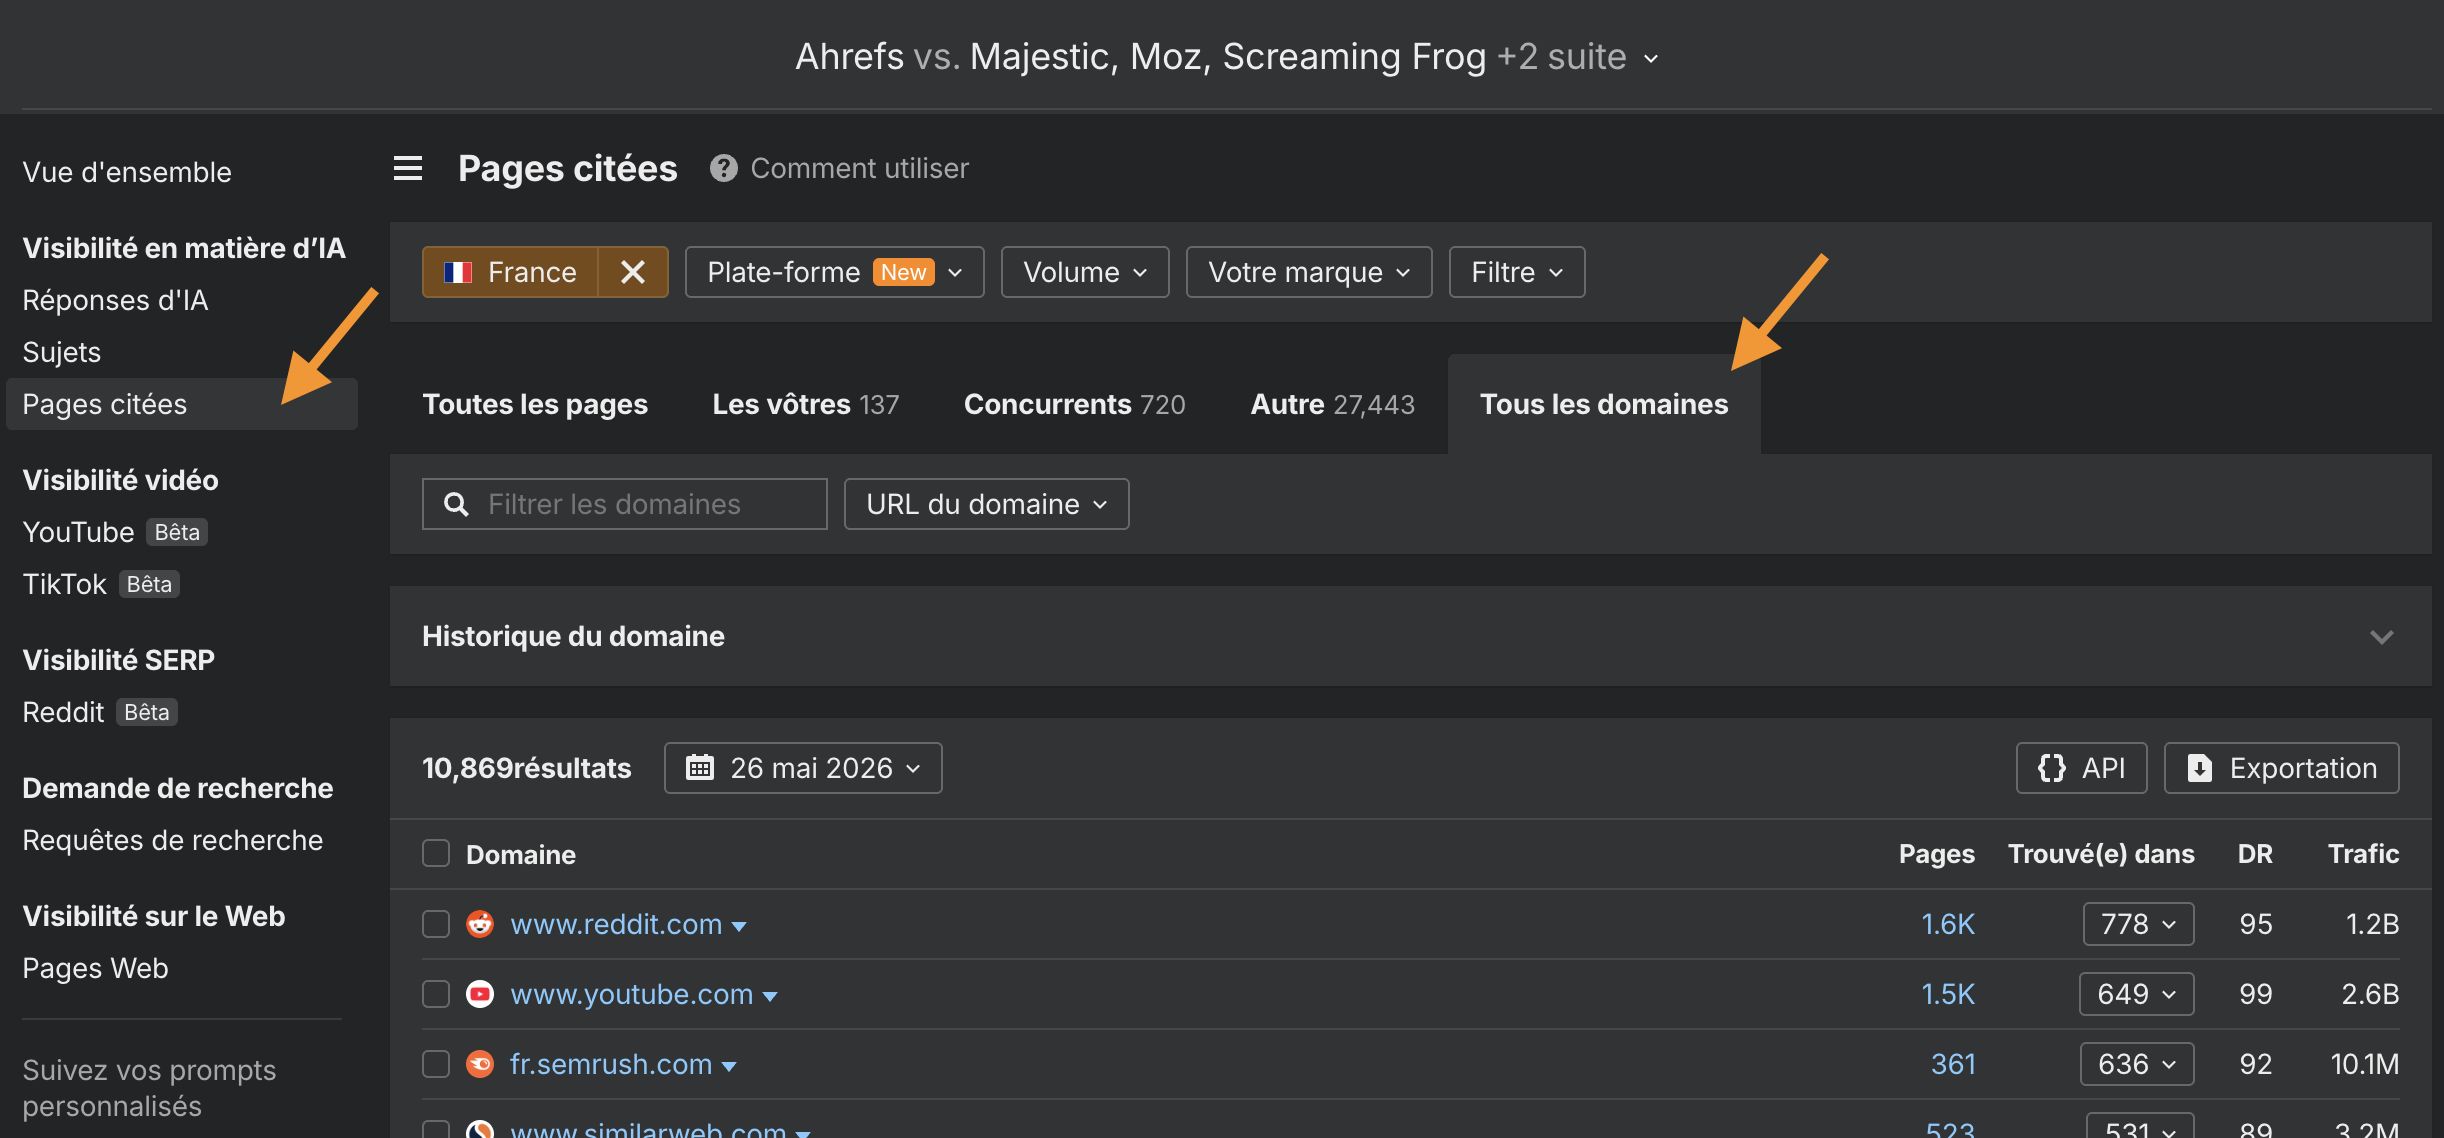
Task: Expand the www.youtube.com domain caret
Action: [770, 997]
